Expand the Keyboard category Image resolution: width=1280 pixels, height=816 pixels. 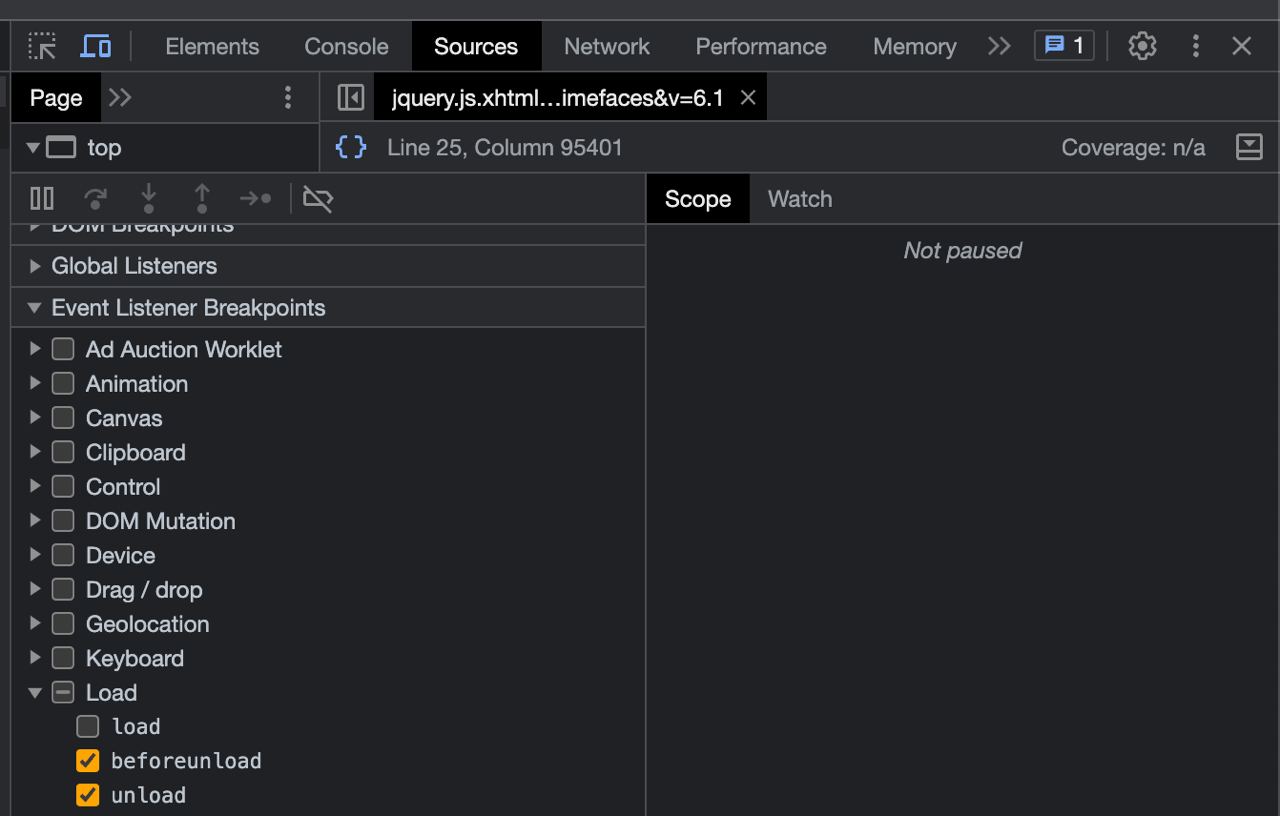coord(35,657)
